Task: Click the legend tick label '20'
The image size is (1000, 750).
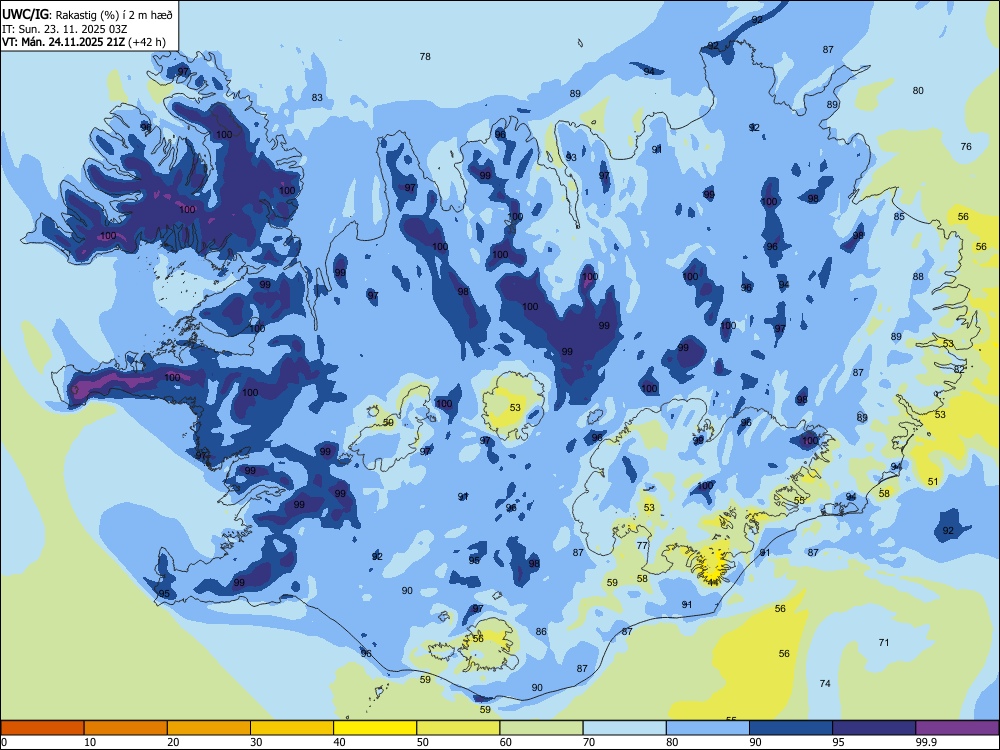Action: click(x=173, y=742)
